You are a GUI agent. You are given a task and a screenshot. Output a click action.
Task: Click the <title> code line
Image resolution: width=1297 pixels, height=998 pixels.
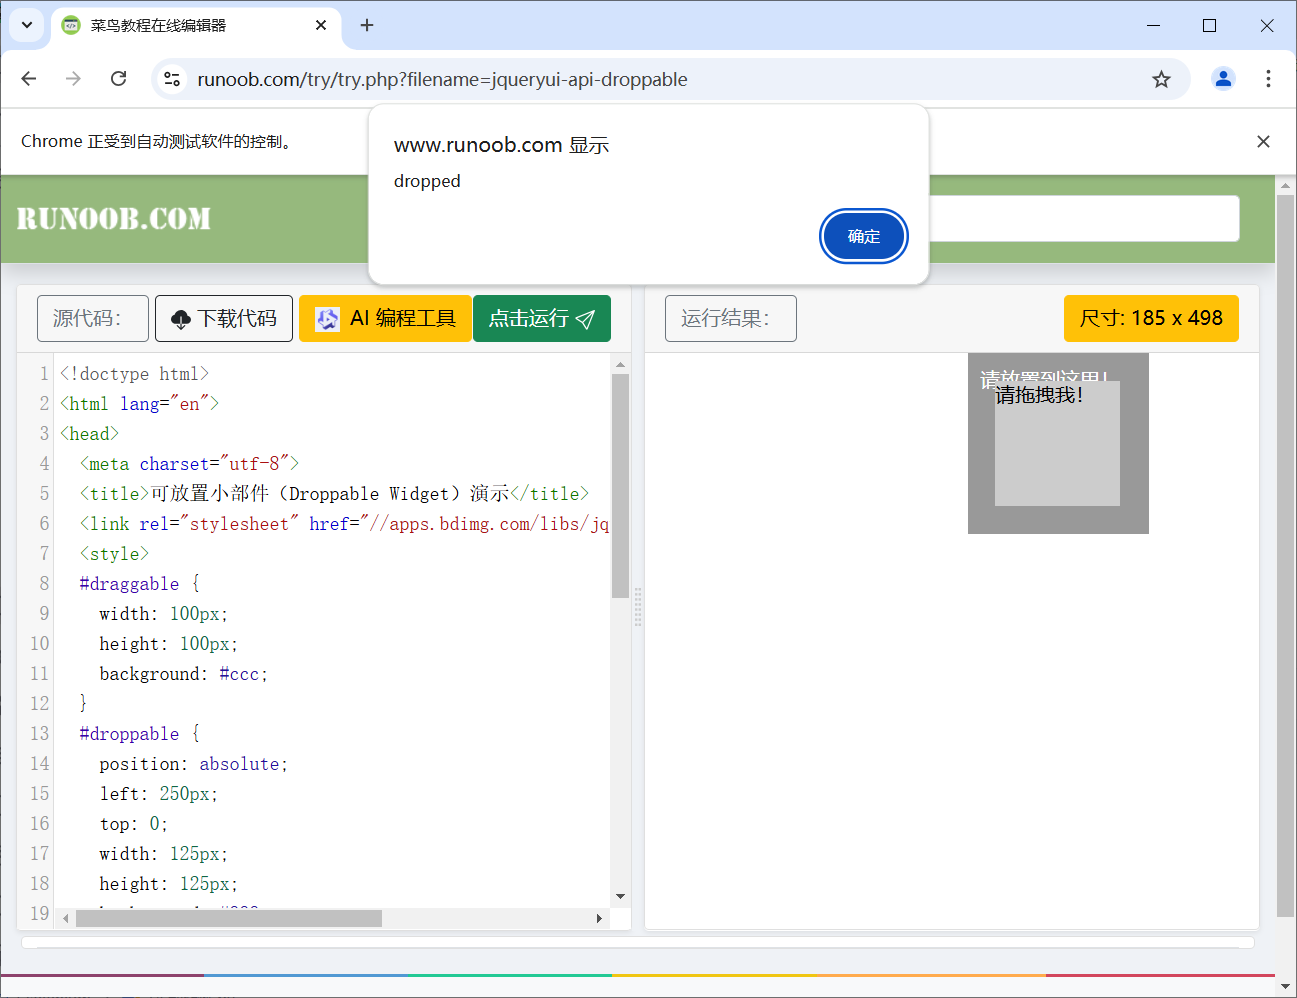coord(334,494)
